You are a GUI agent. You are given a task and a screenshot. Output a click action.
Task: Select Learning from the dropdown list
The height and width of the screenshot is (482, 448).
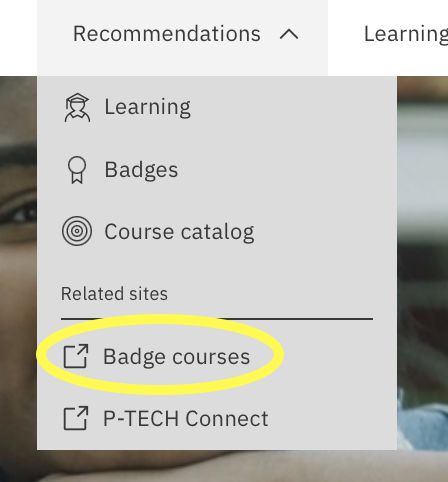(147, 107)
